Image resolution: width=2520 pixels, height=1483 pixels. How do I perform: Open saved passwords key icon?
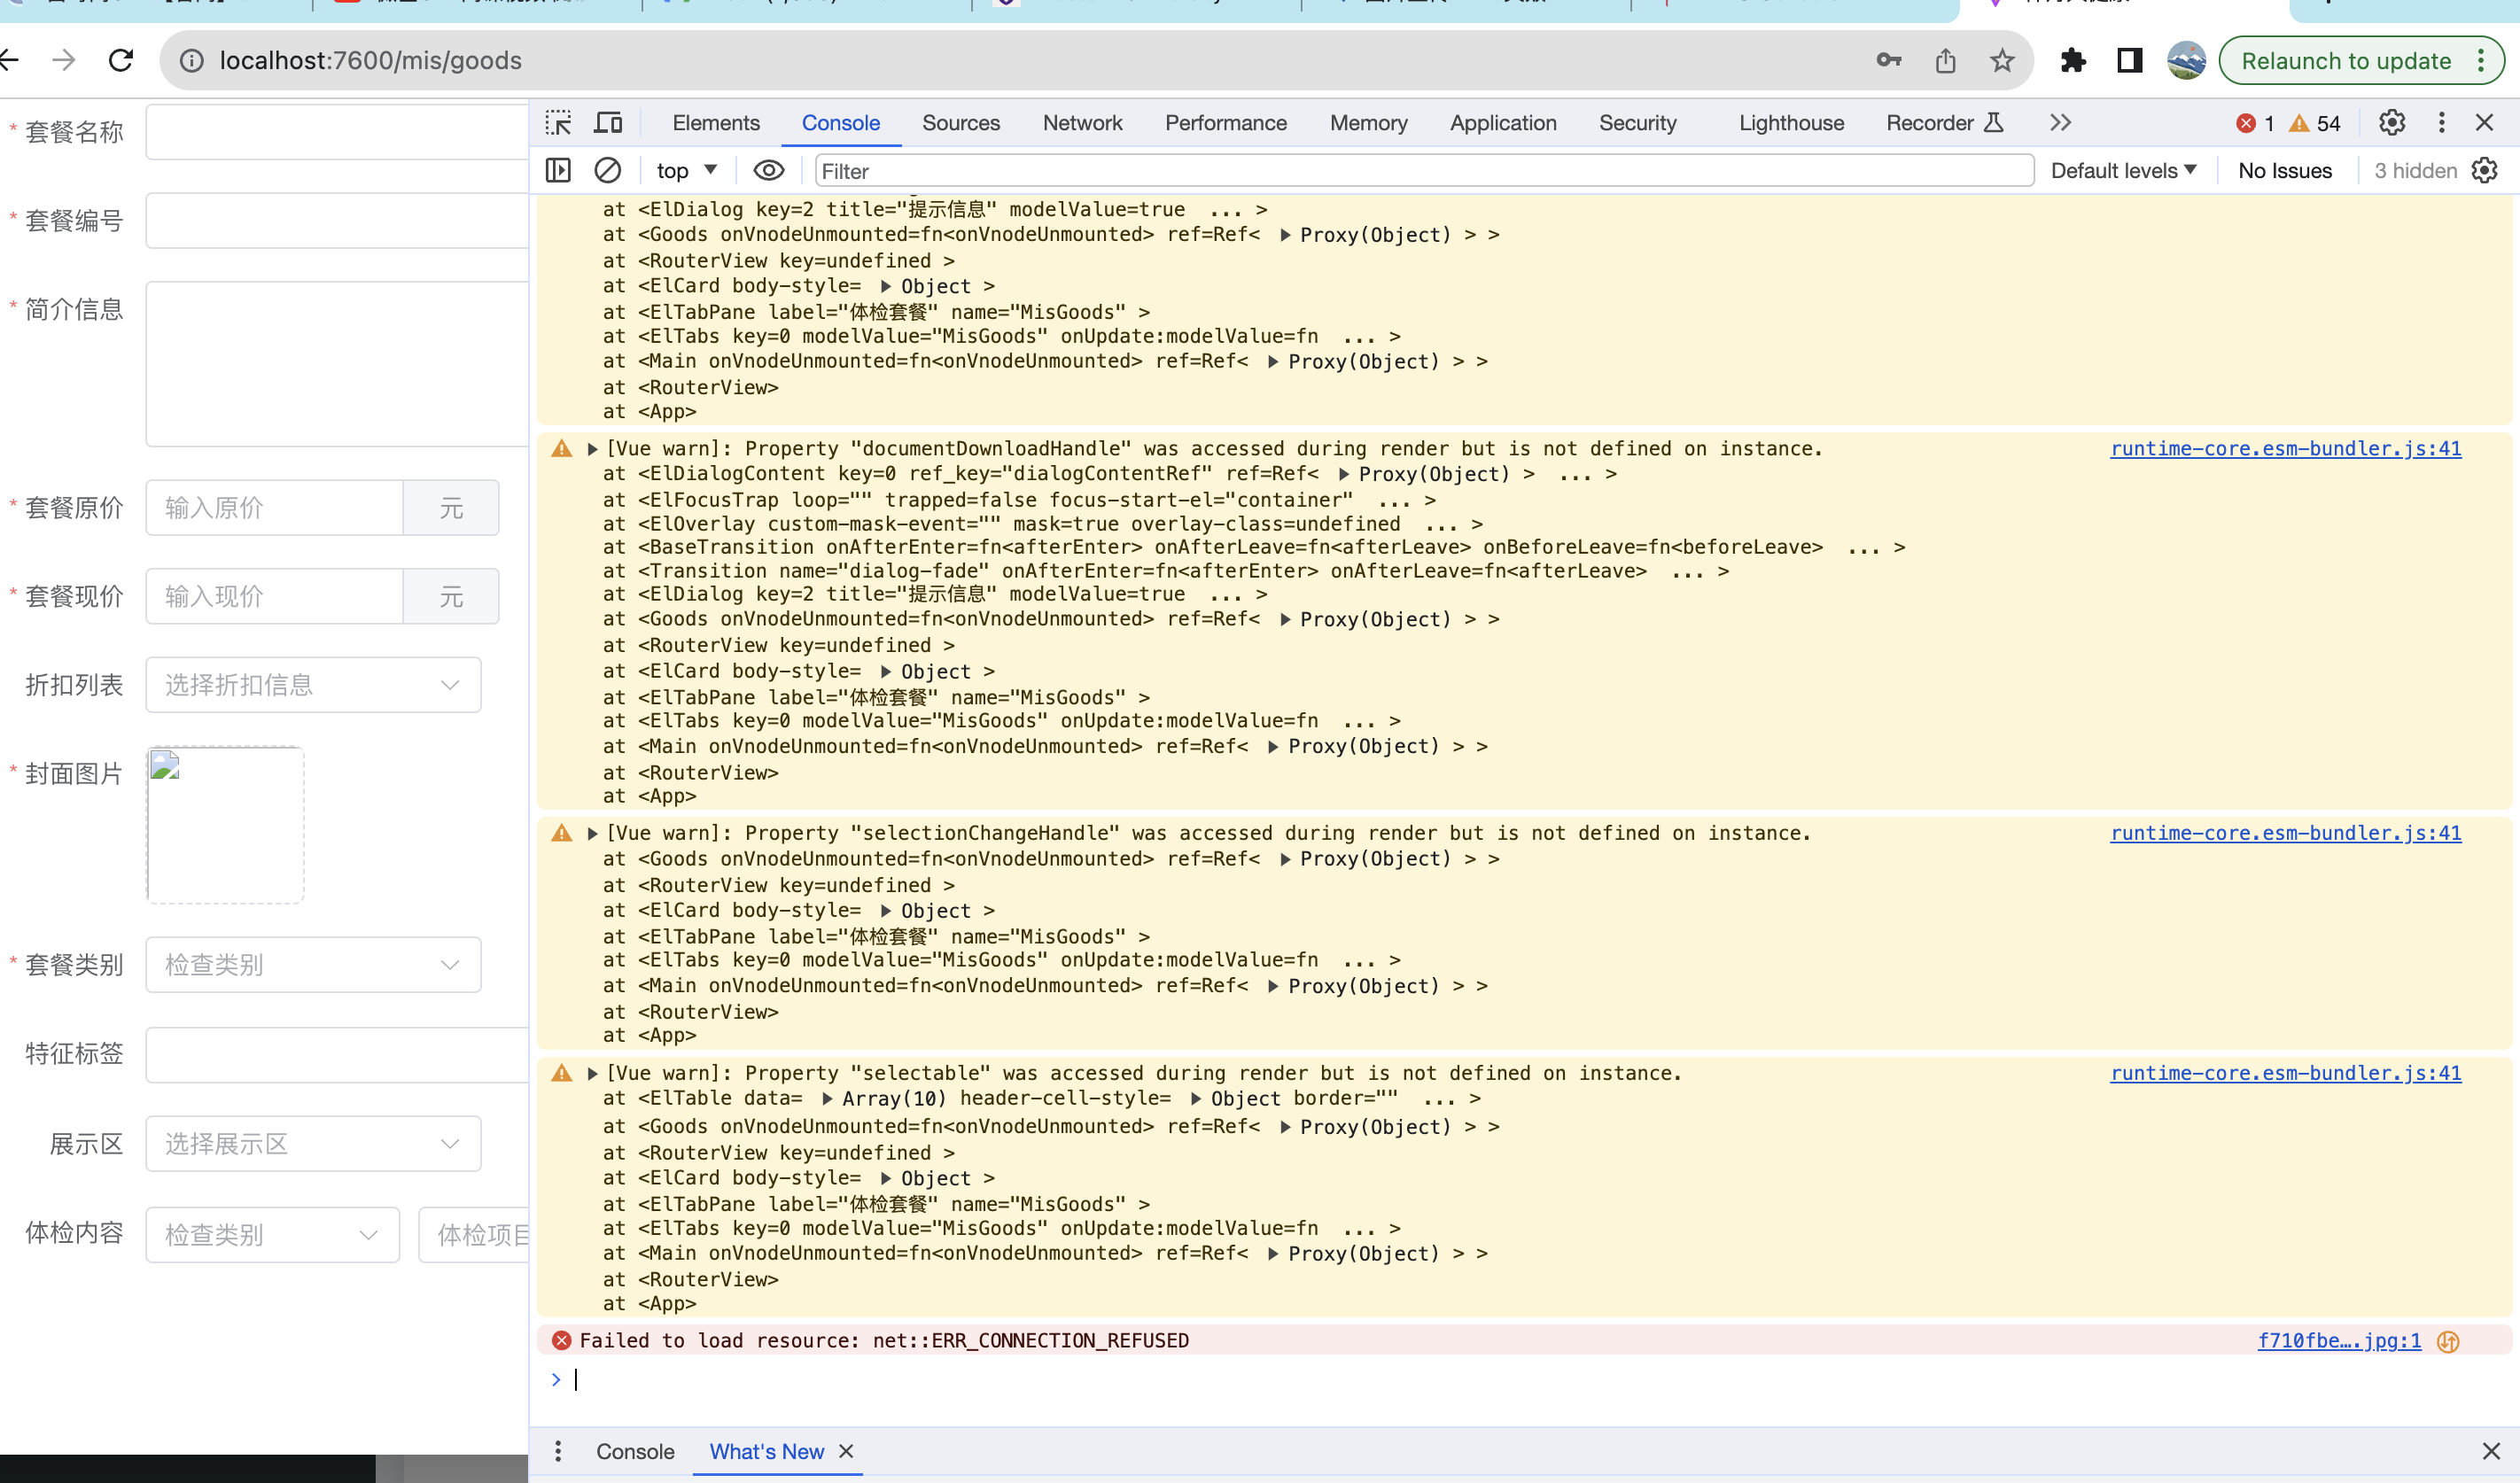pos(1888,61)
